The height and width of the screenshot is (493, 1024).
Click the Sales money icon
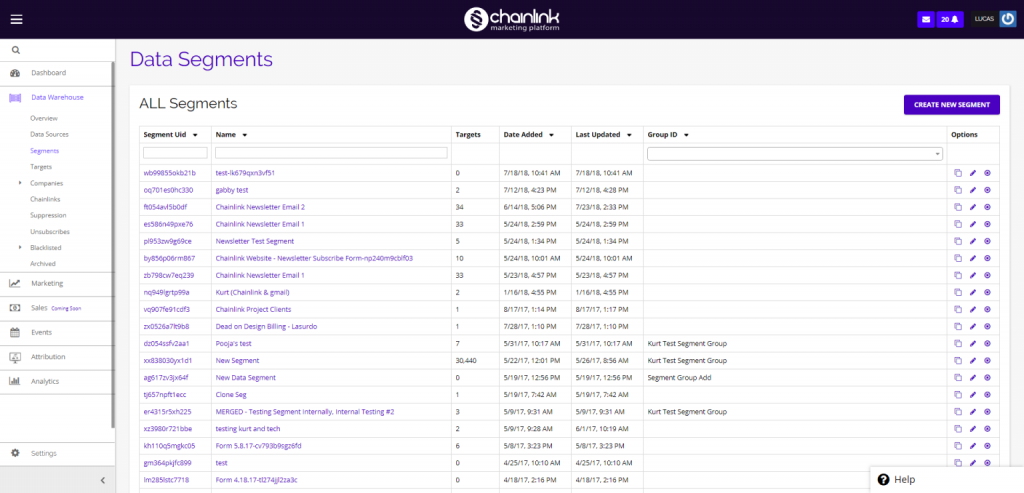point(14,308)
